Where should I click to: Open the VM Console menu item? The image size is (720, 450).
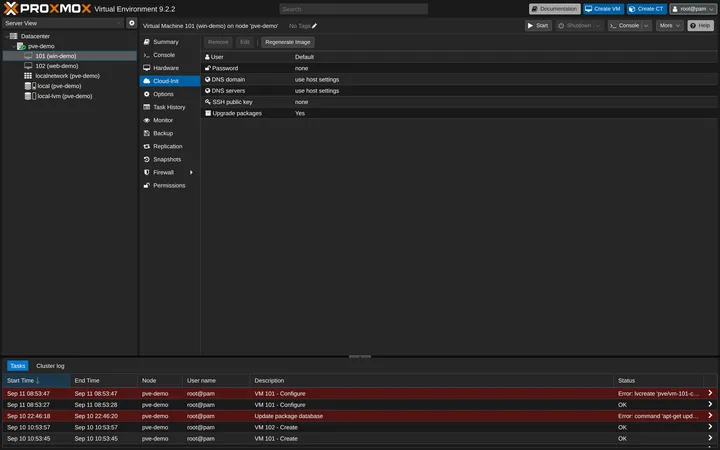pyautogui.click(x=170, y=55)
